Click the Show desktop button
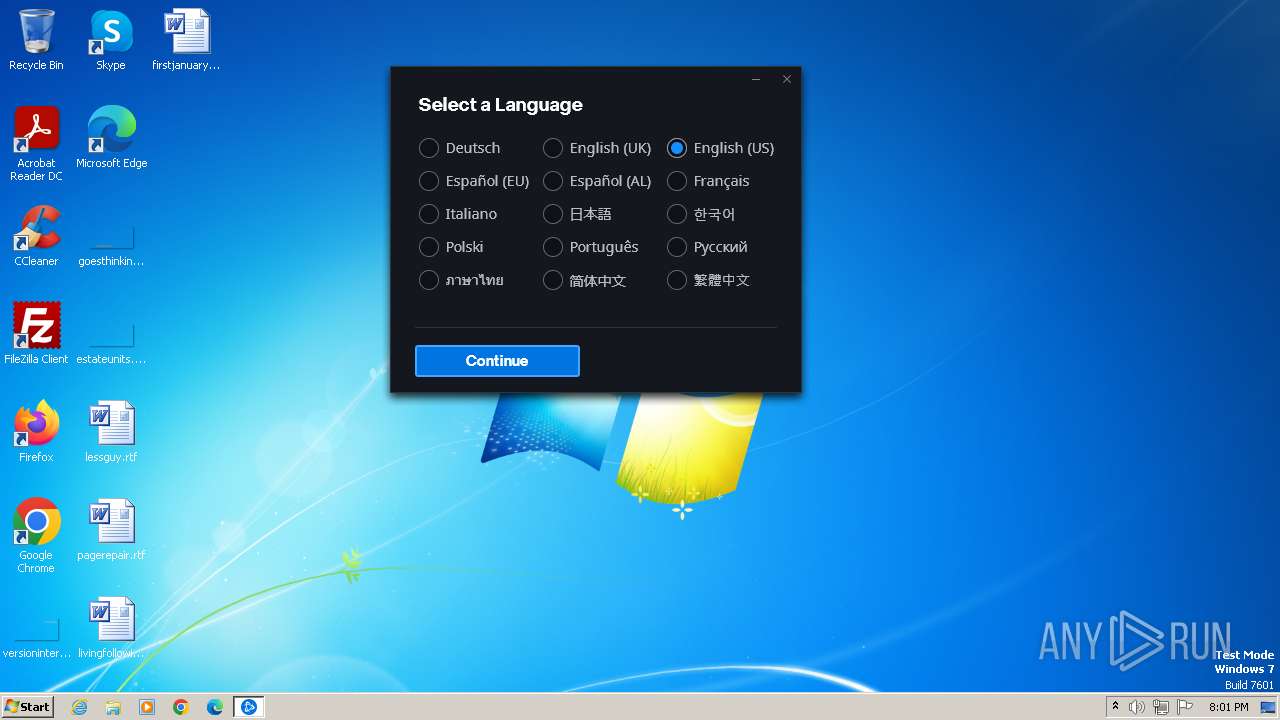 pyautogui.click(x=1269, y=707)
